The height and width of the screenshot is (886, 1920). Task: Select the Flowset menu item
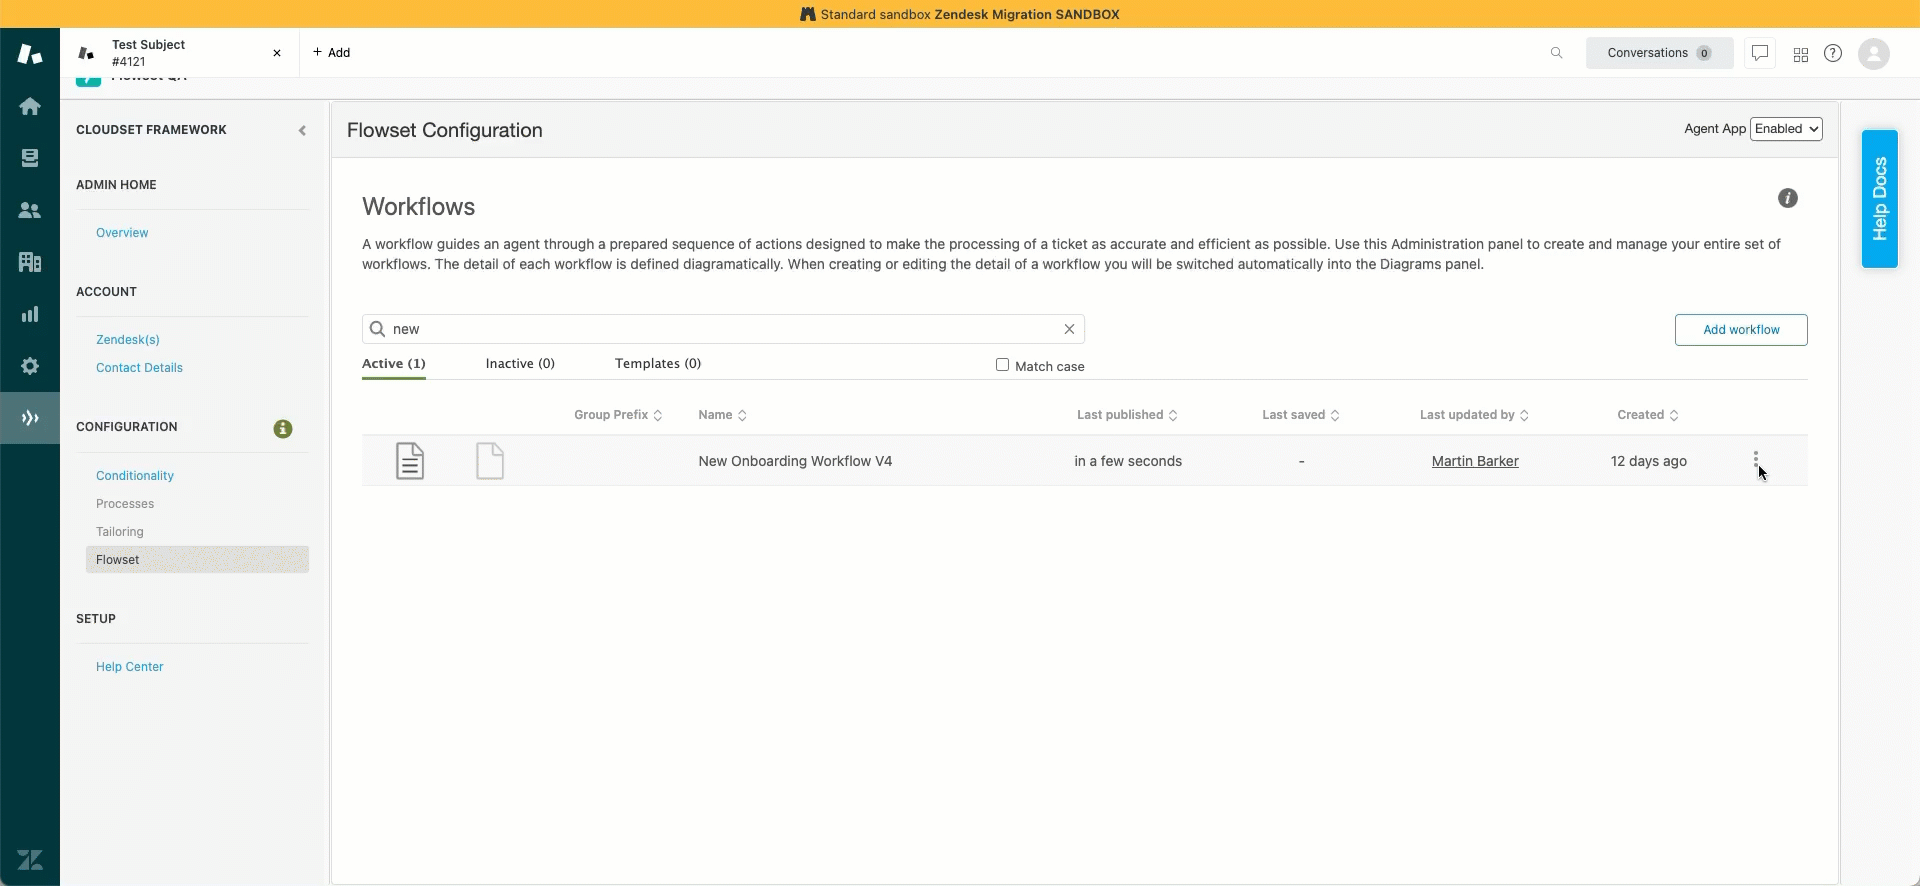point(197,560)
